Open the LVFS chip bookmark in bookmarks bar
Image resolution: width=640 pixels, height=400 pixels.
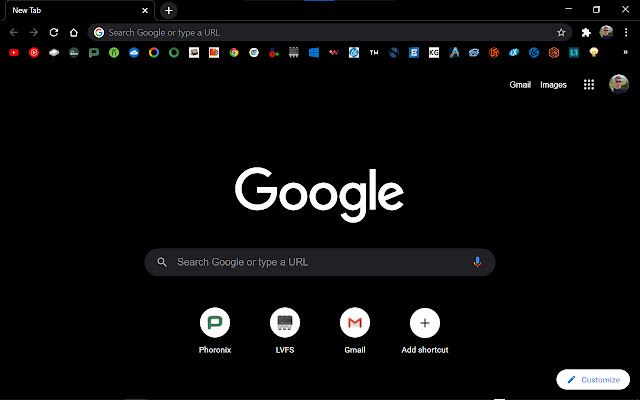point(294,53)
